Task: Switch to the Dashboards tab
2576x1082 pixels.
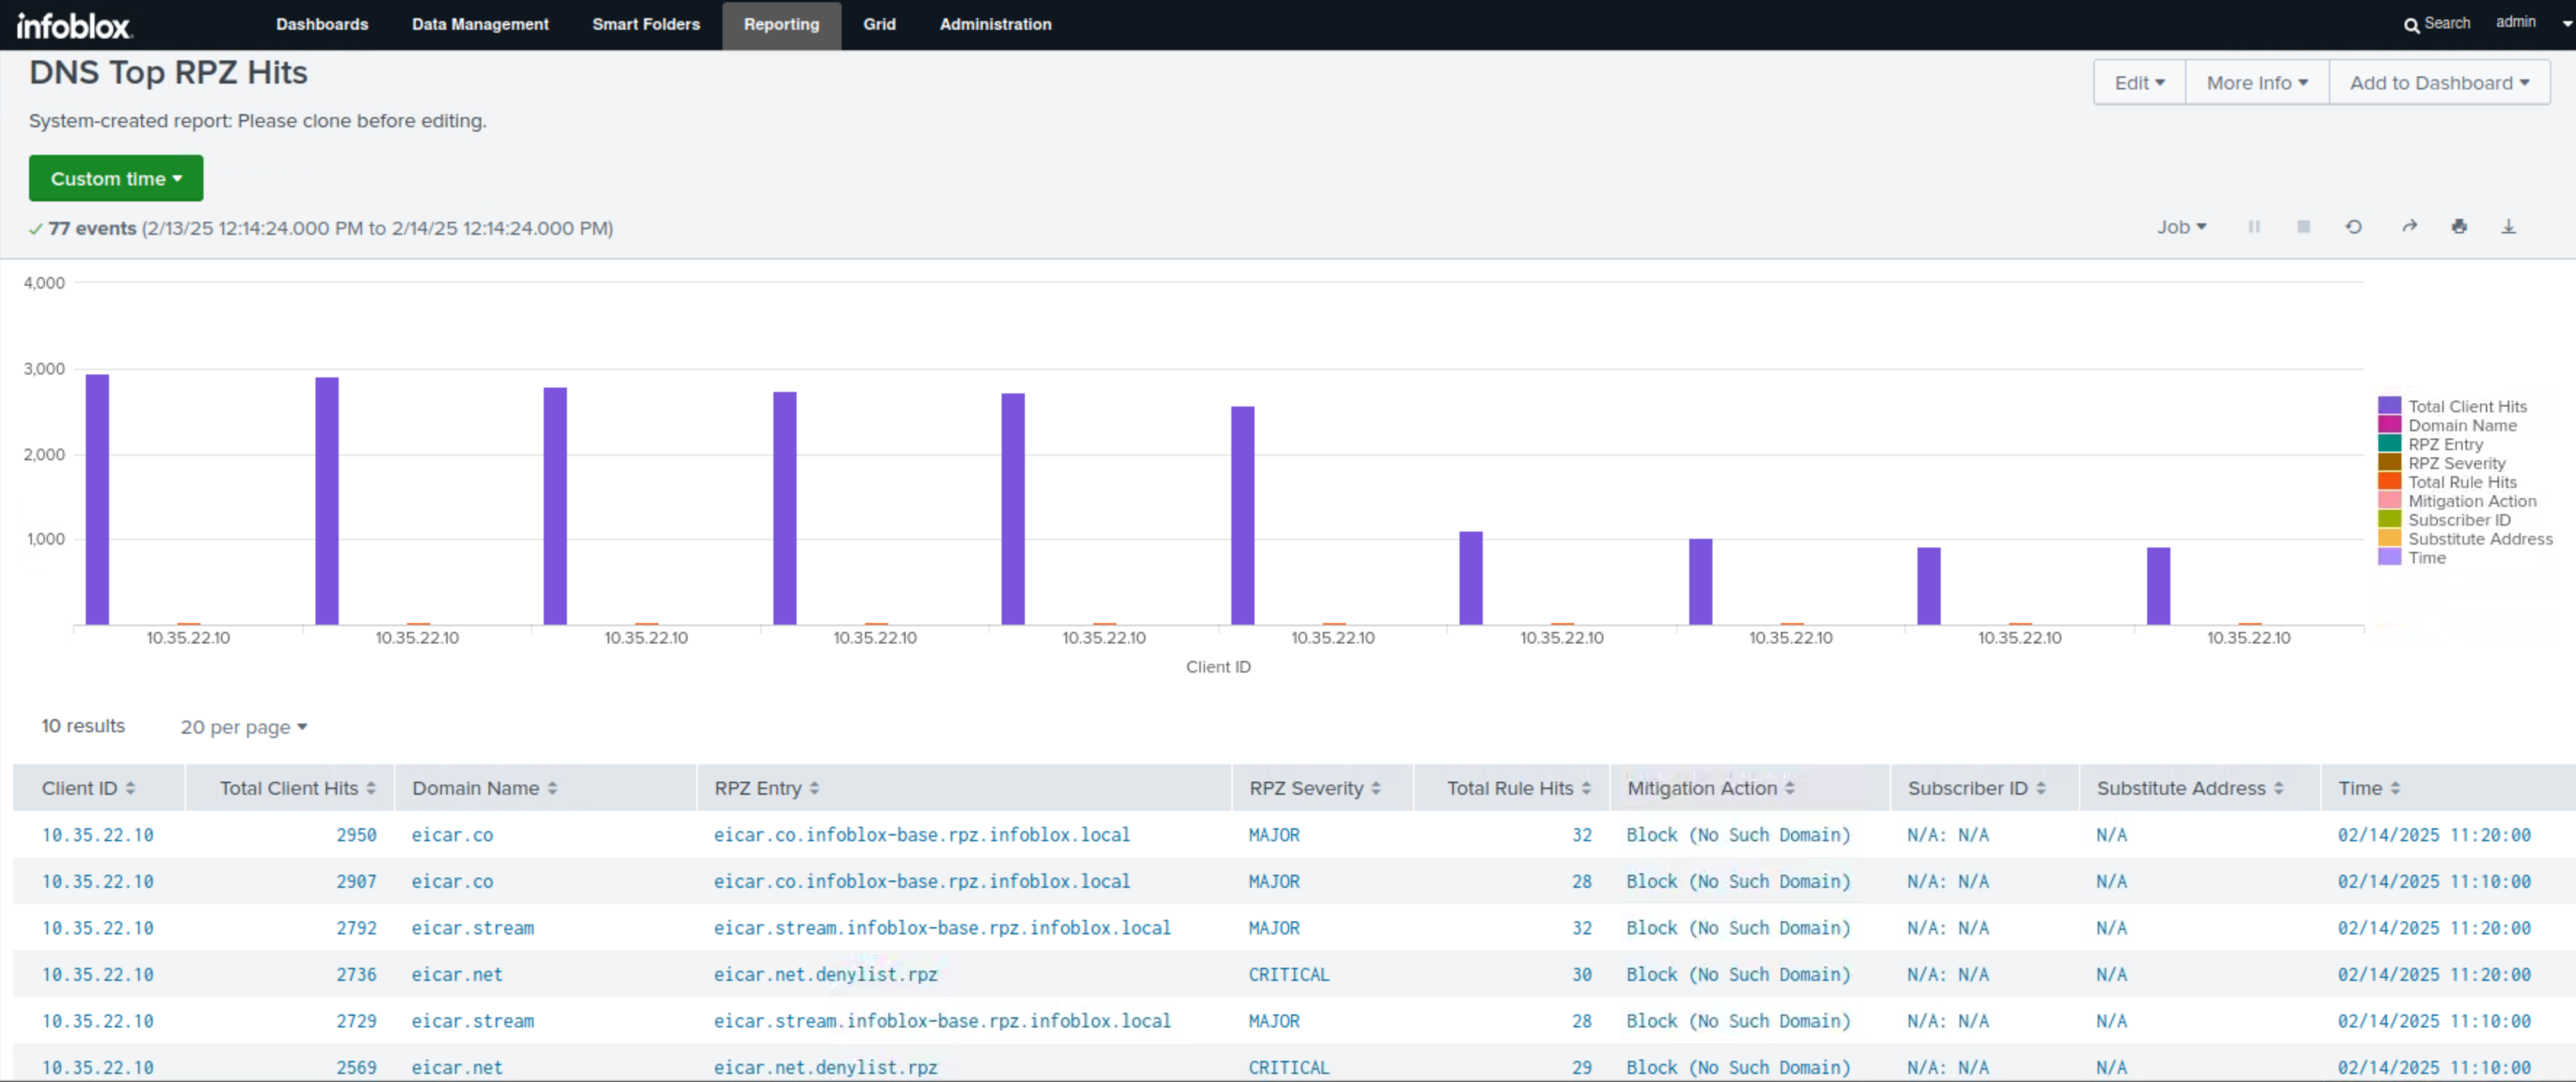Action: tap(322, 24)
